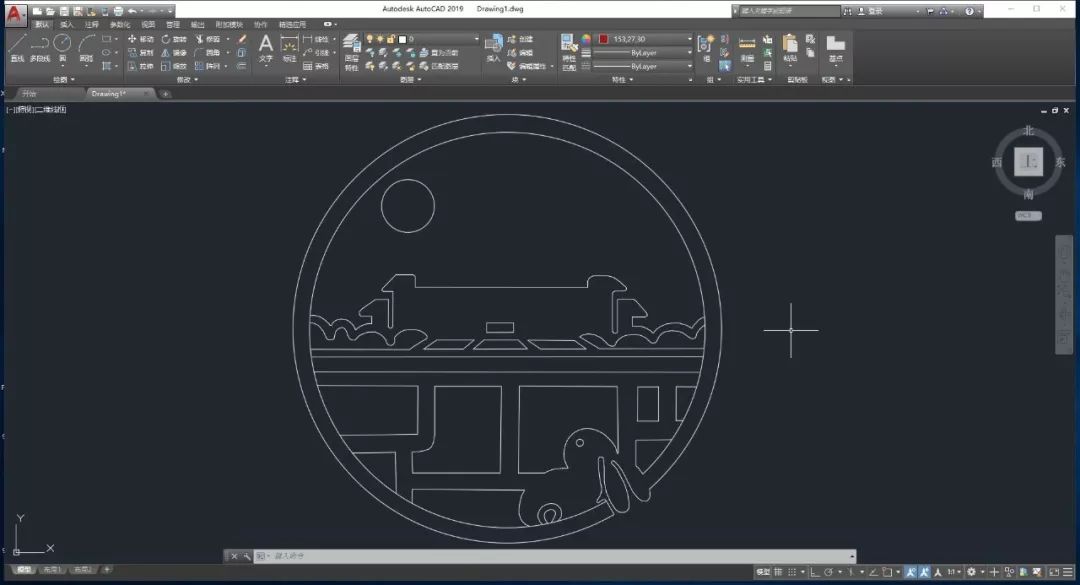Expand the 绘图 (Draw) panel flyout
The width and height of the screenshot is (1080, 585).
62,79
